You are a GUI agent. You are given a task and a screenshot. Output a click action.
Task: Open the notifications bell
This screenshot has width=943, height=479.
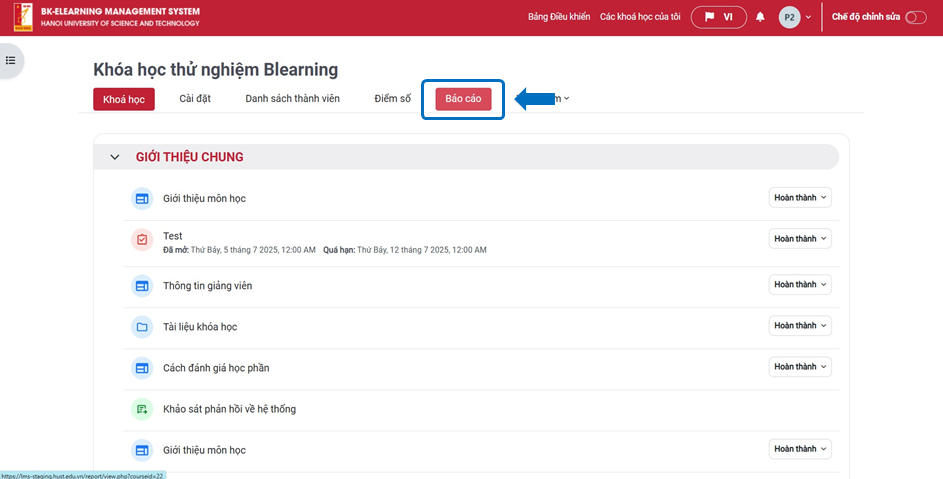pyautogui.click(x=760, y=17)
